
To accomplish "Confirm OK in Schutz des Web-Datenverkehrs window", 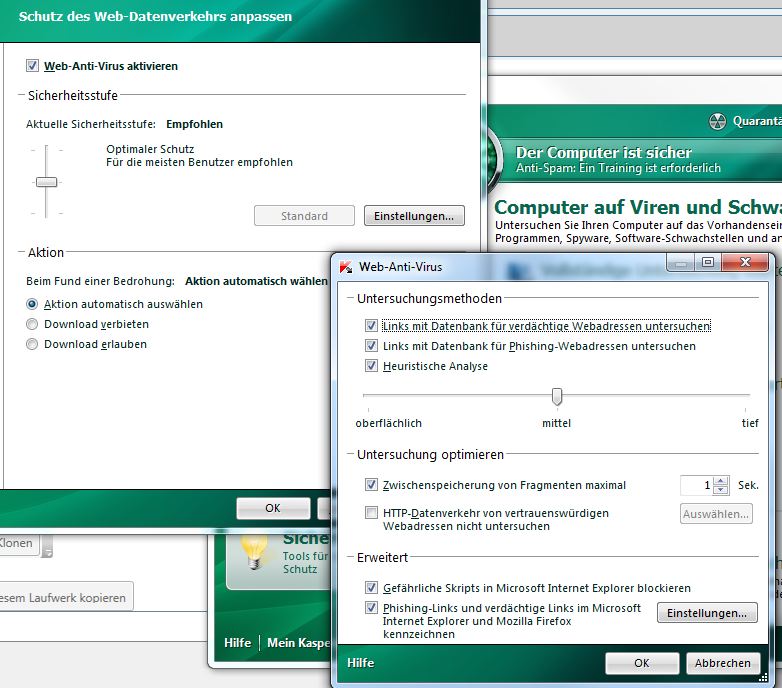I will [273, 508].
